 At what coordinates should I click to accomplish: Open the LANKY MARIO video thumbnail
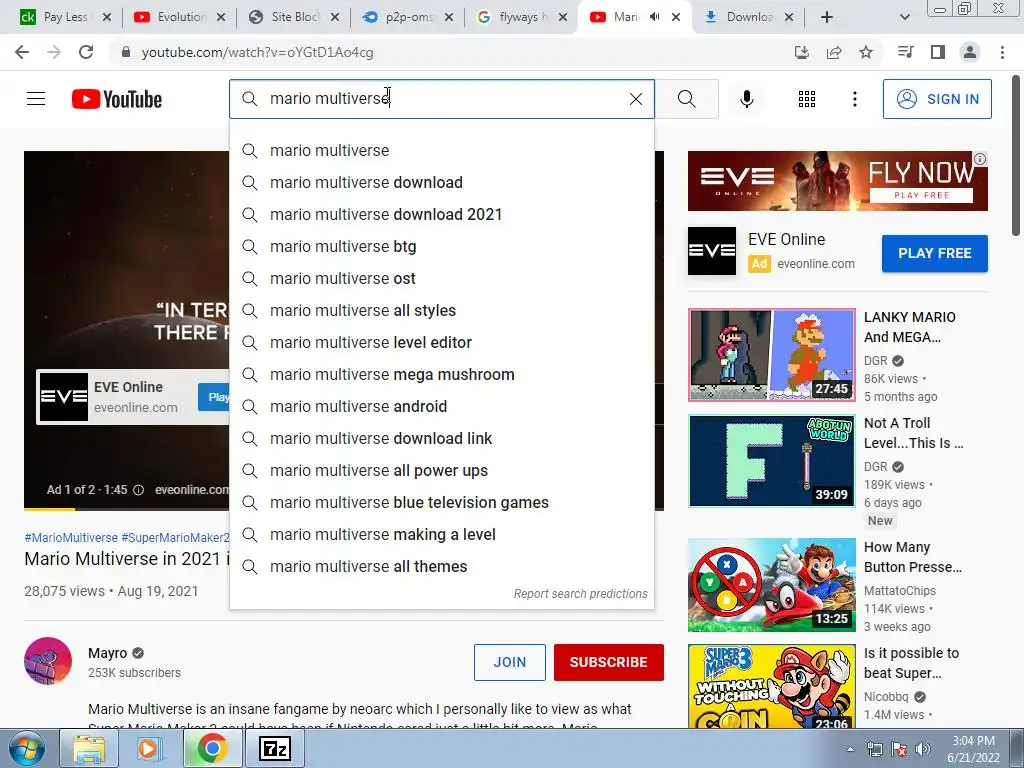(771, 355)
